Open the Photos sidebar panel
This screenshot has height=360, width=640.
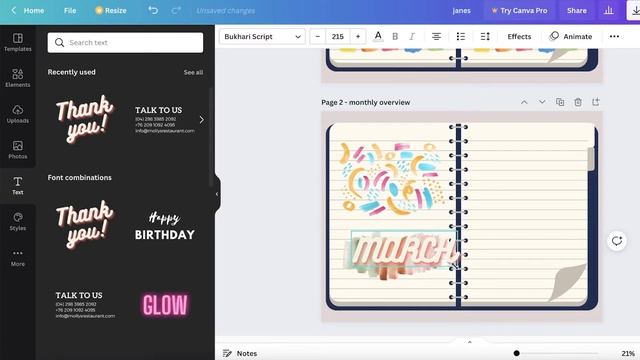point(18,150)
